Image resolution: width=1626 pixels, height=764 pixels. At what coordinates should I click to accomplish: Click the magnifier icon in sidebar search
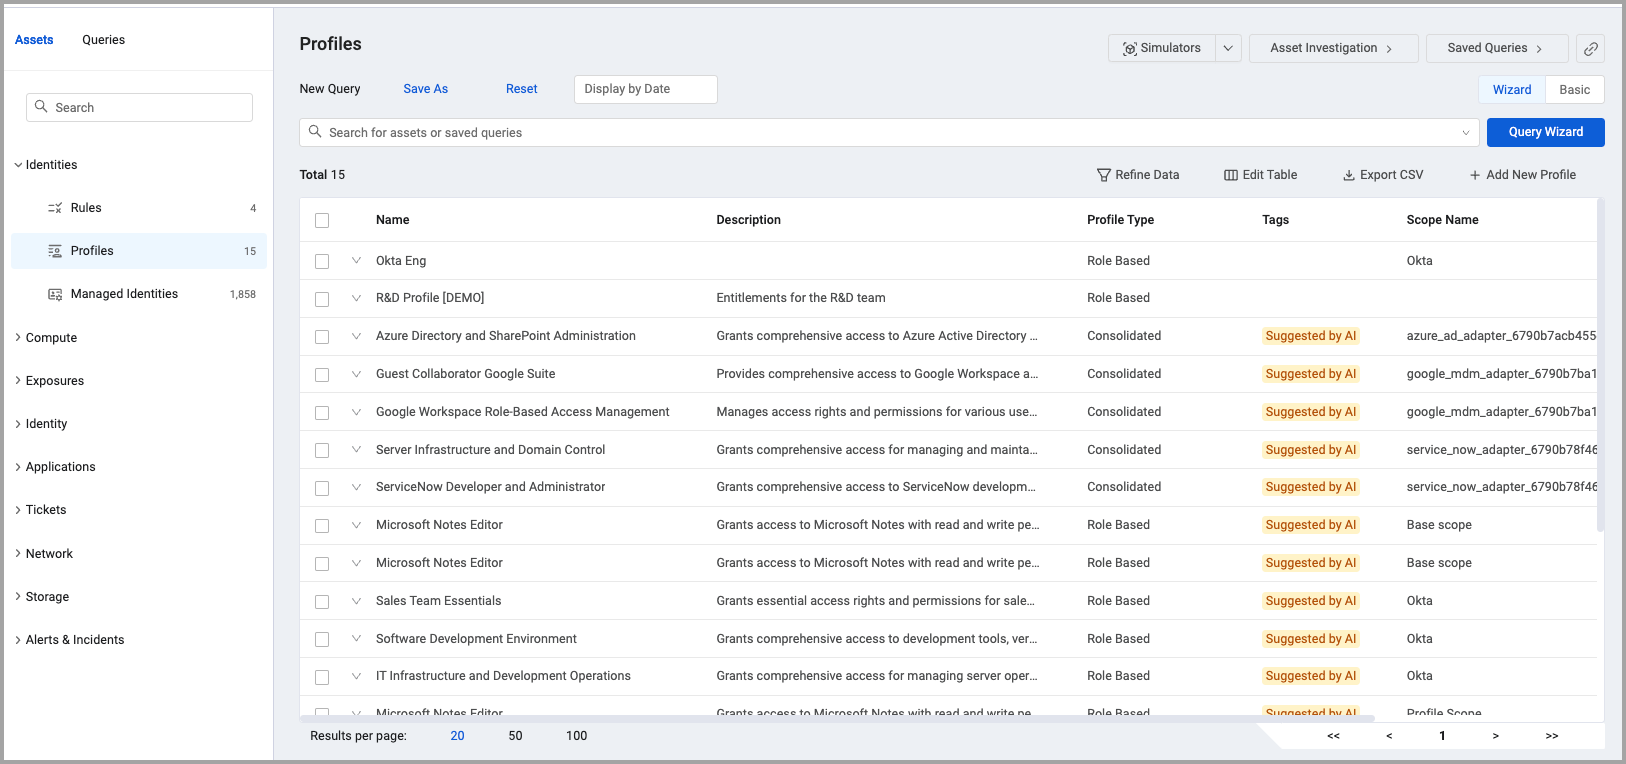click(41, 106)
